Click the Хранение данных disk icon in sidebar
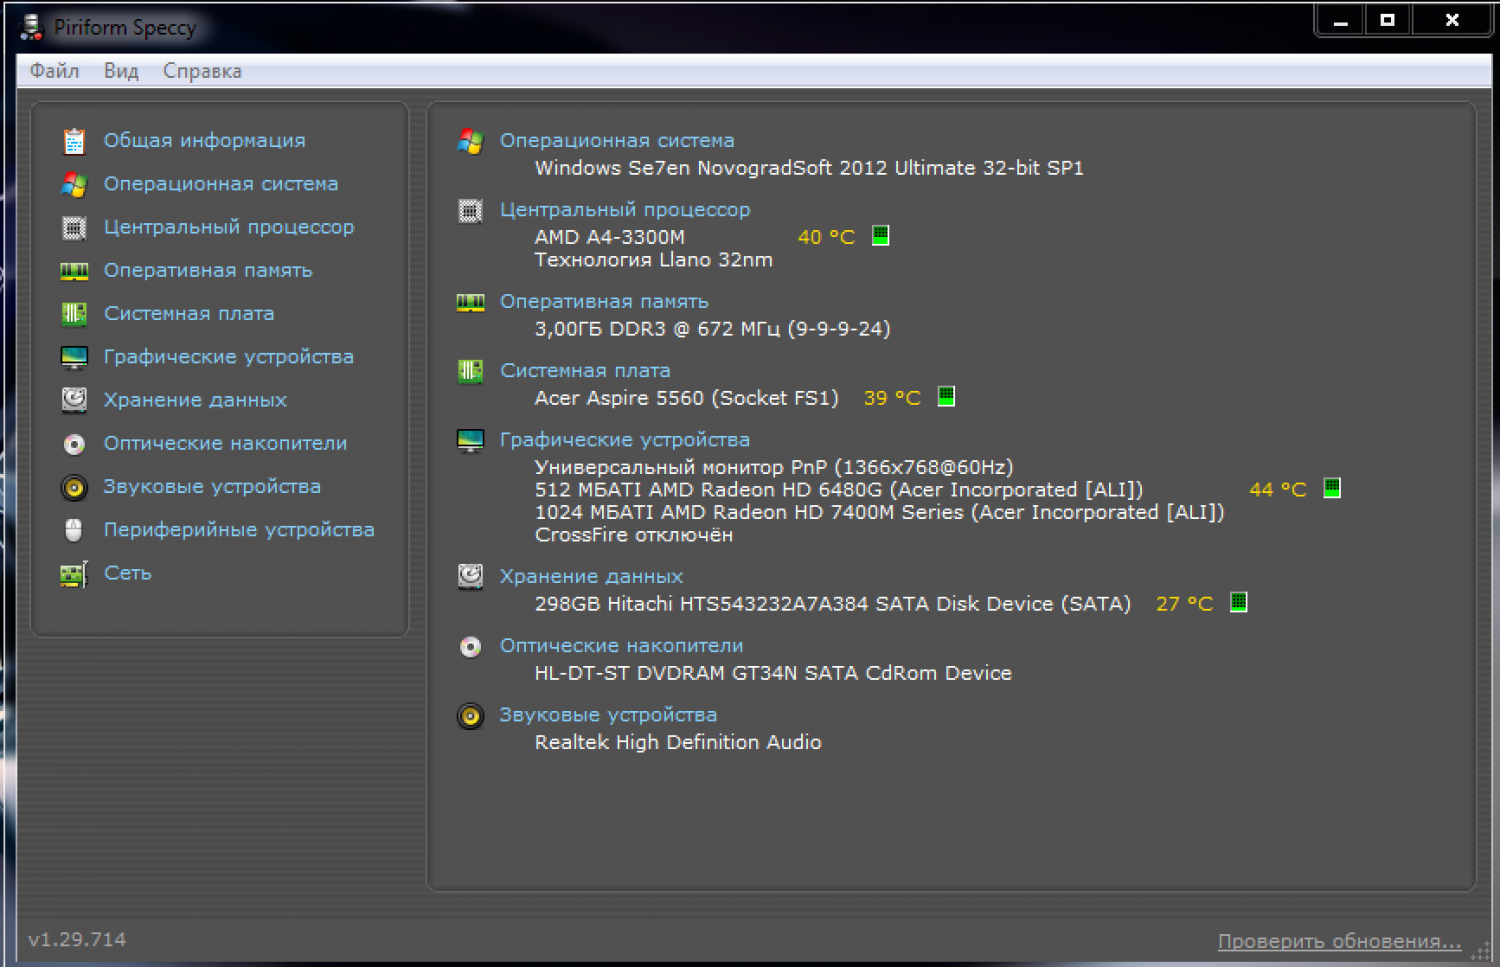Screen dimensions: 1500x967 coord(74,400)
